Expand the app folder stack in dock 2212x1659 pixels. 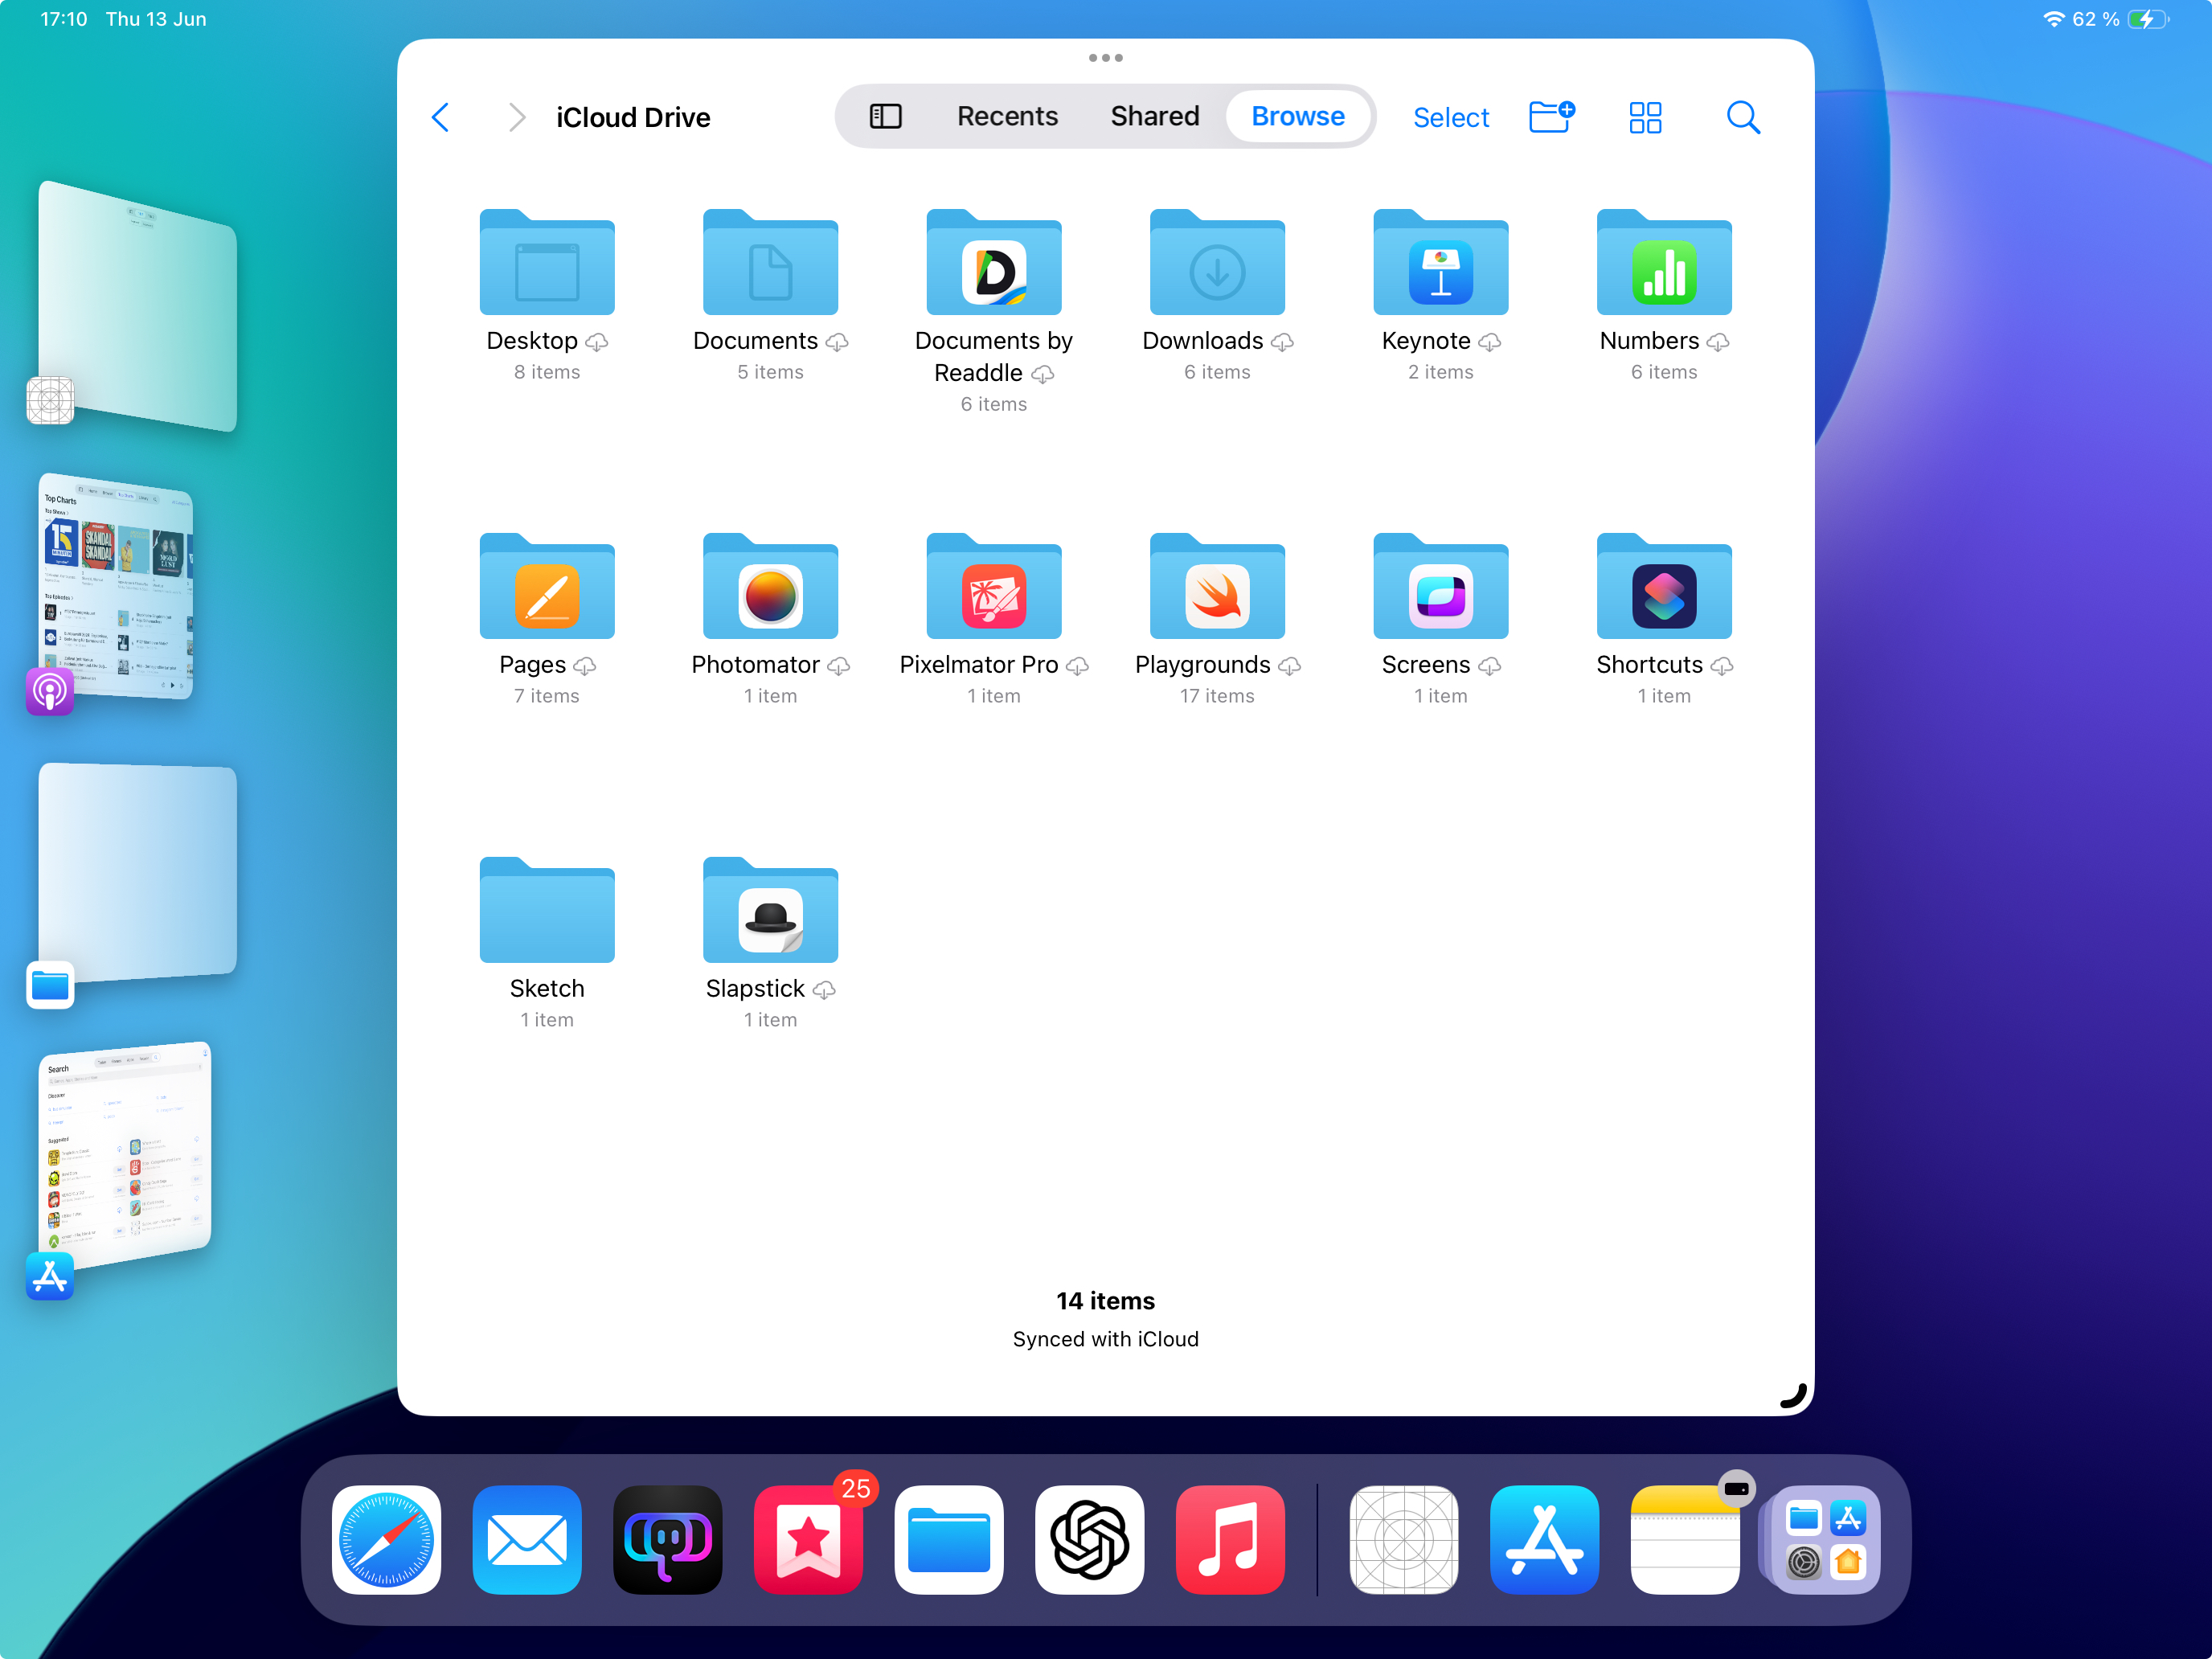(1824, 1539)
